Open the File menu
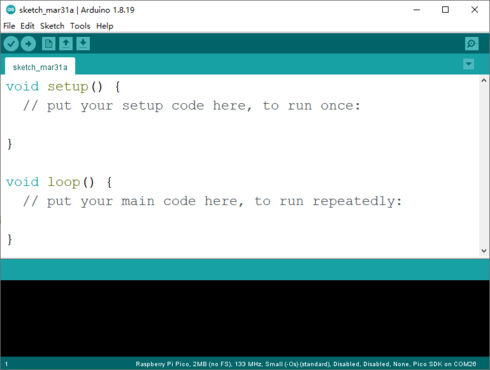Screen dimensions: 490x370 click(x=9, y=26)
